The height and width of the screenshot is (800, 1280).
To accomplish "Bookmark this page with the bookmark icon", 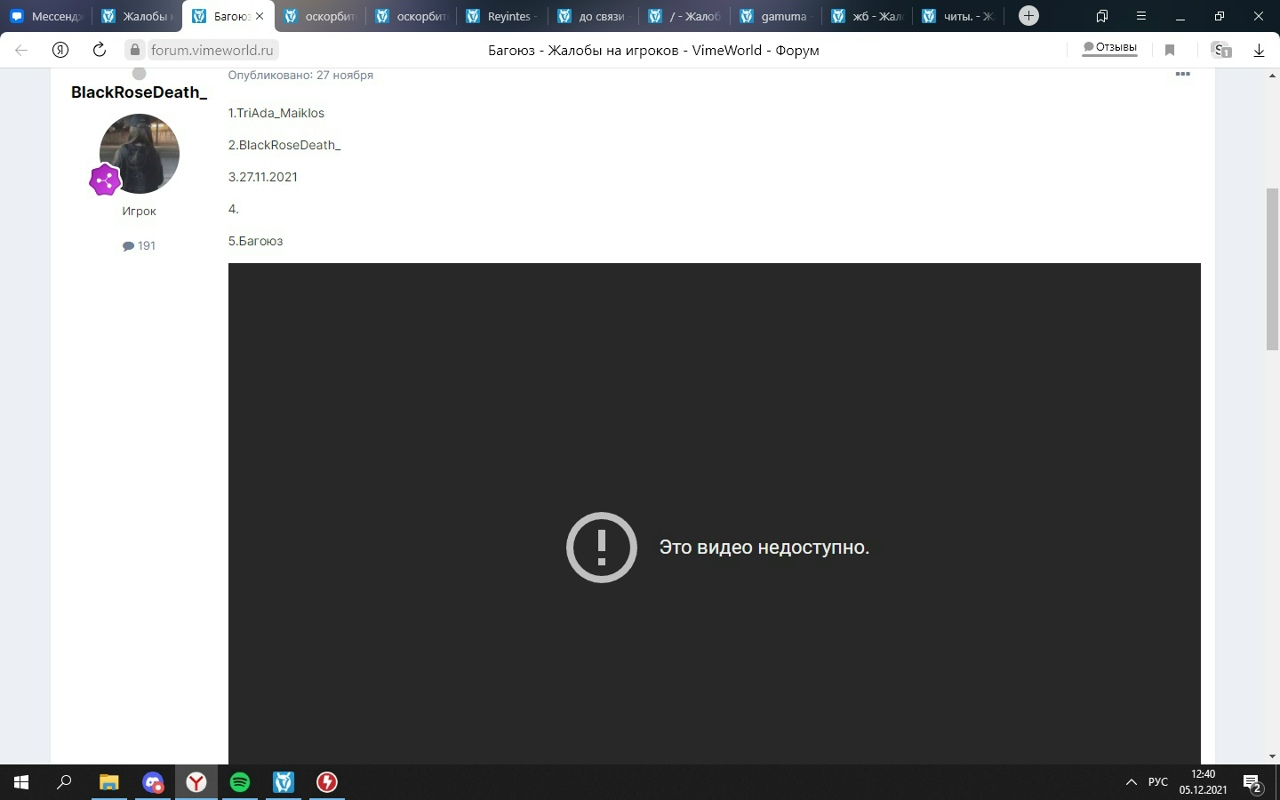I will (1169, 50).
